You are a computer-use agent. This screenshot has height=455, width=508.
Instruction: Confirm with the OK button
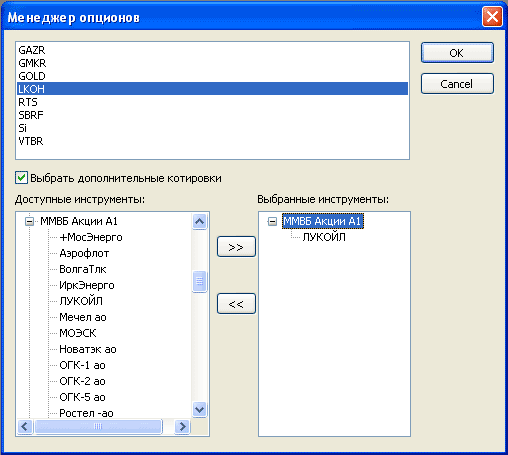click(x=457, y=53)
